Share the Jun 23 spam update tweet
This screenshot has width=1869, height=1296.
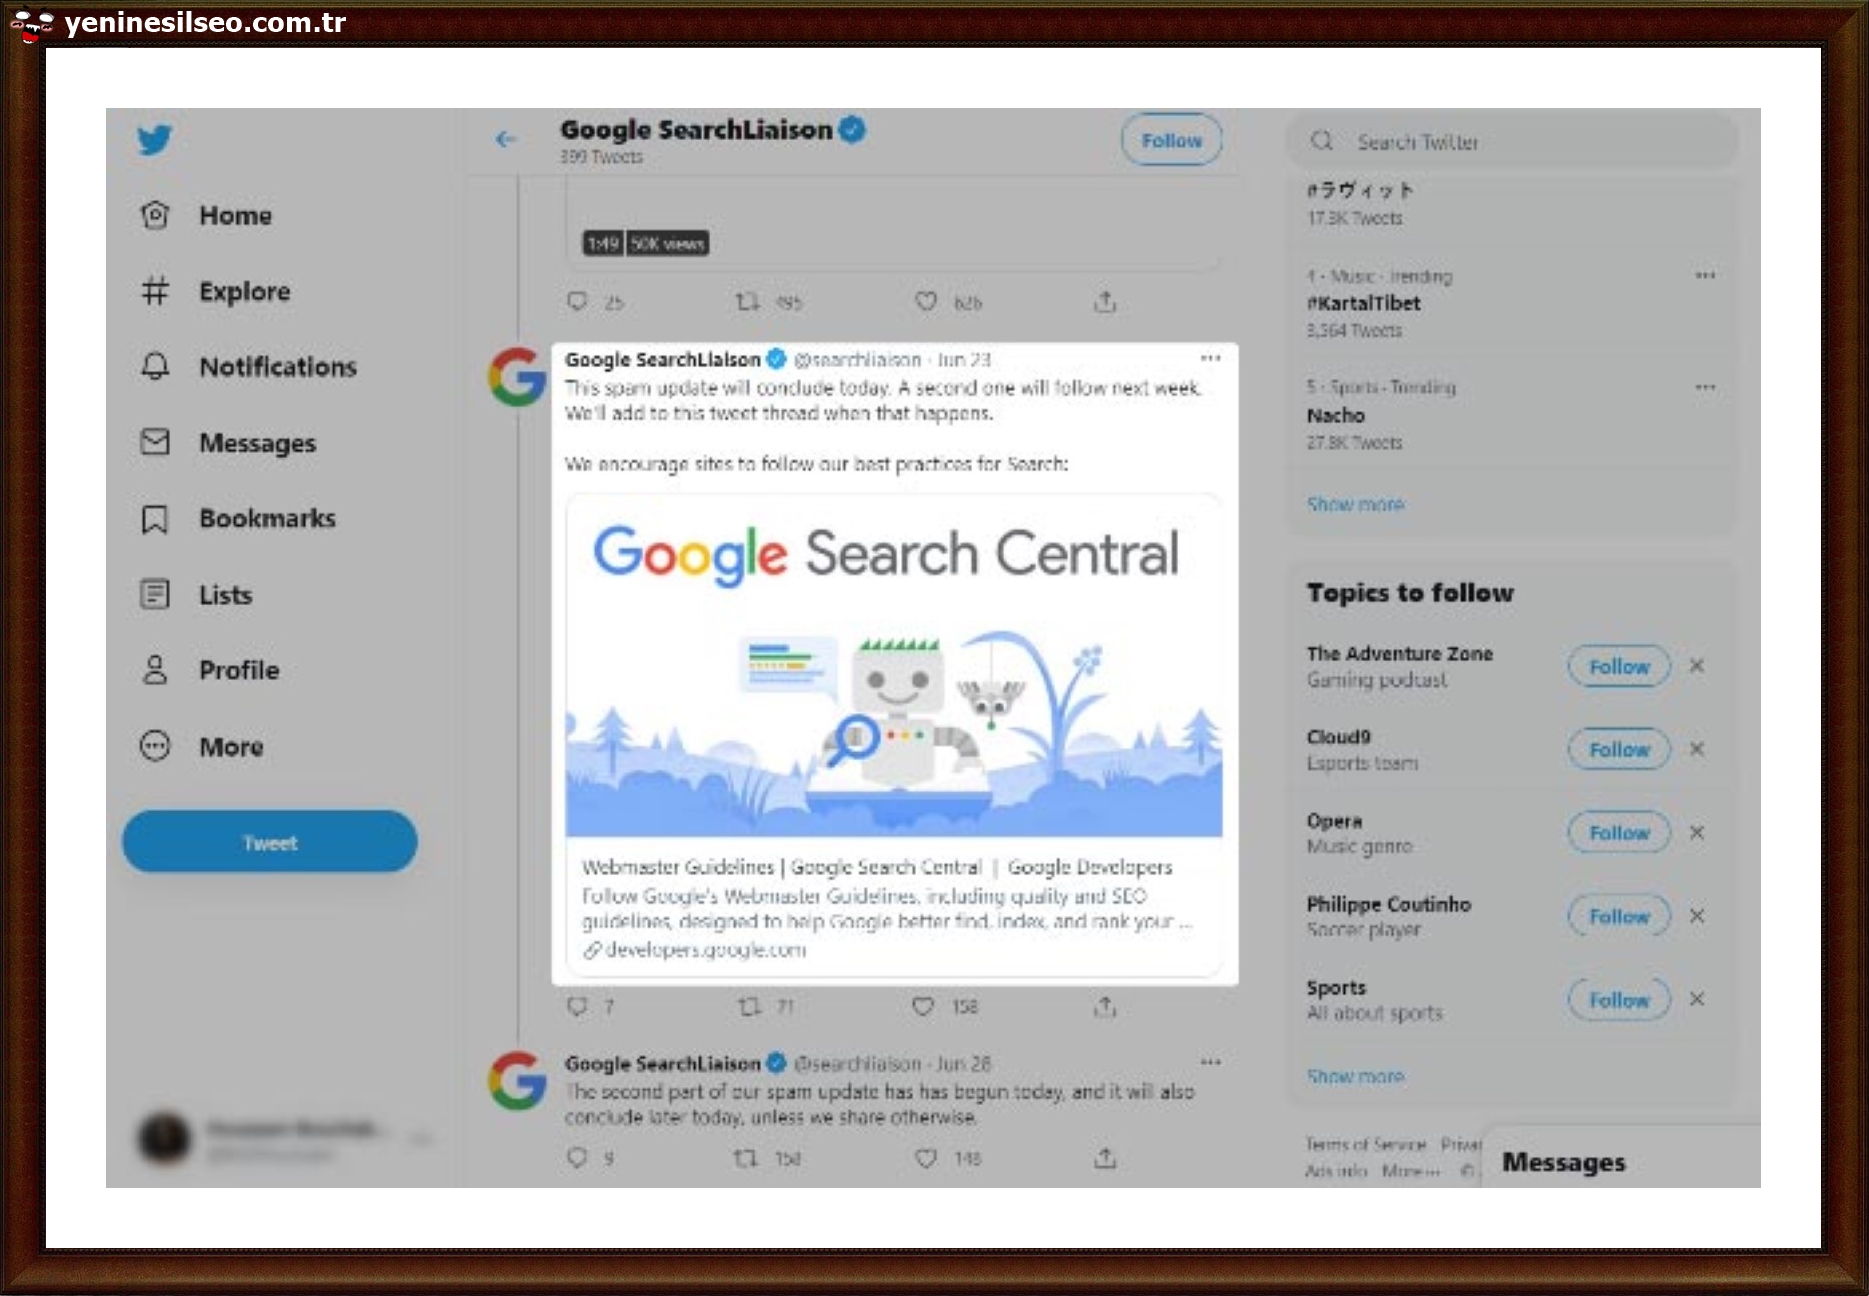pyautogui.click(x=1104, y=1006)
